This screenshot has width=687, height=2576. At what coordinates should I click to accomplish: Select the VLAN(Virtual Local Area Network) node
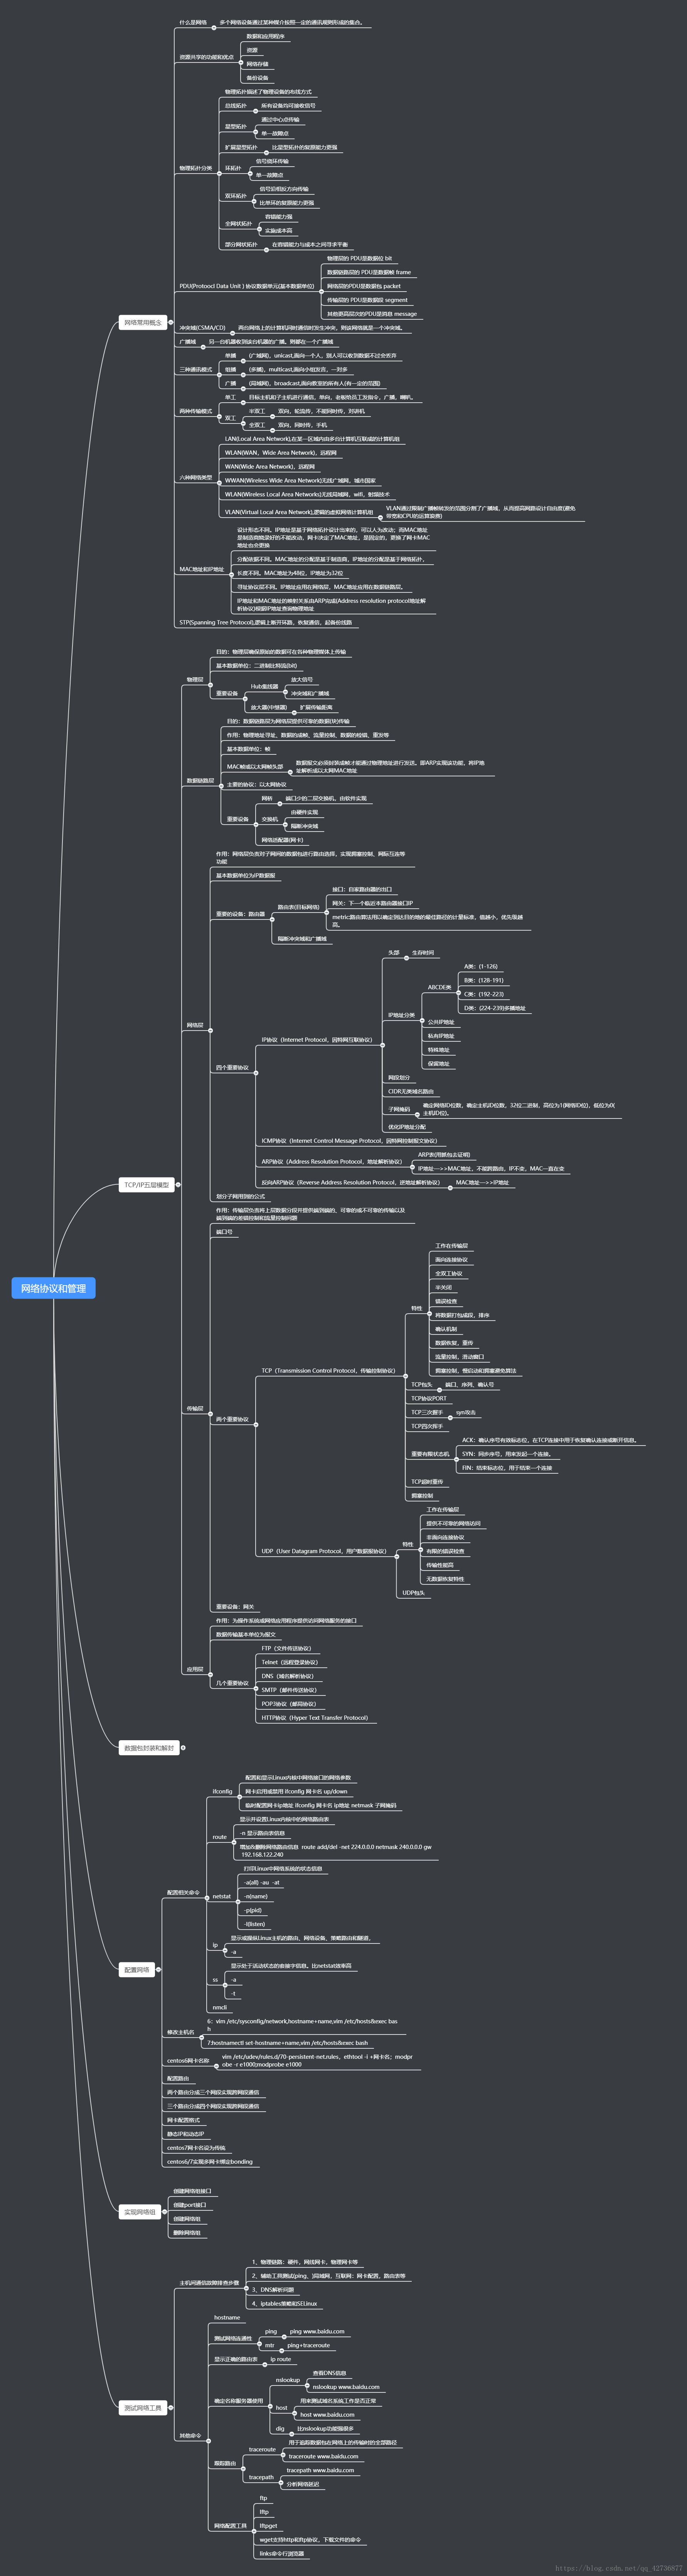[x=299, y=512]
